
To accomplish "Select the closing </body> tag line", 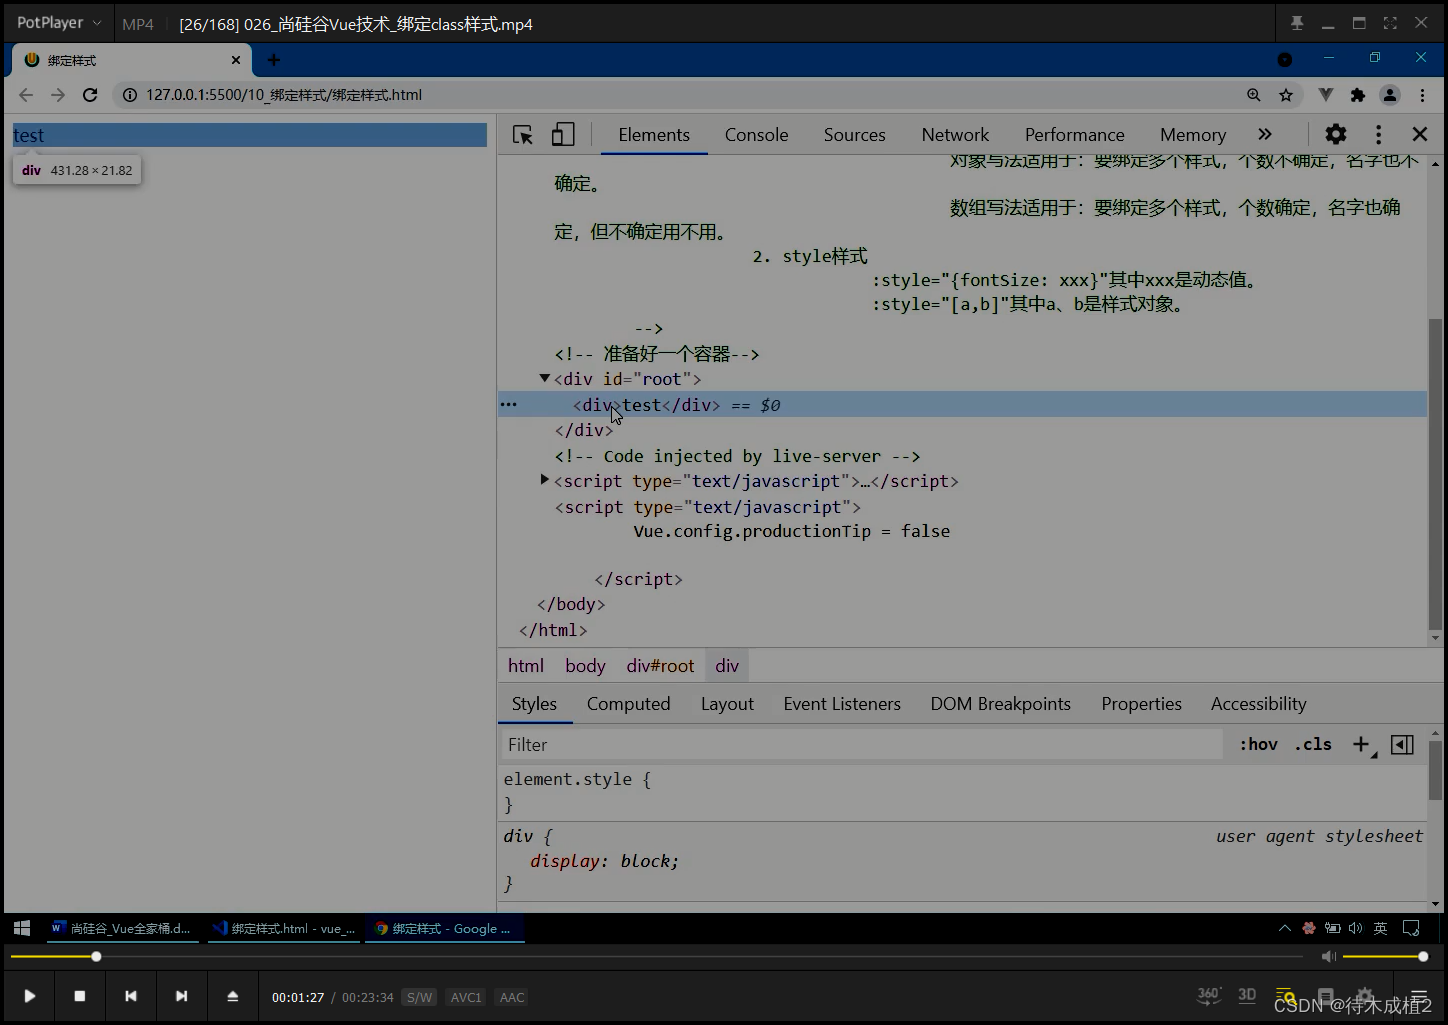I will point(571,604).
